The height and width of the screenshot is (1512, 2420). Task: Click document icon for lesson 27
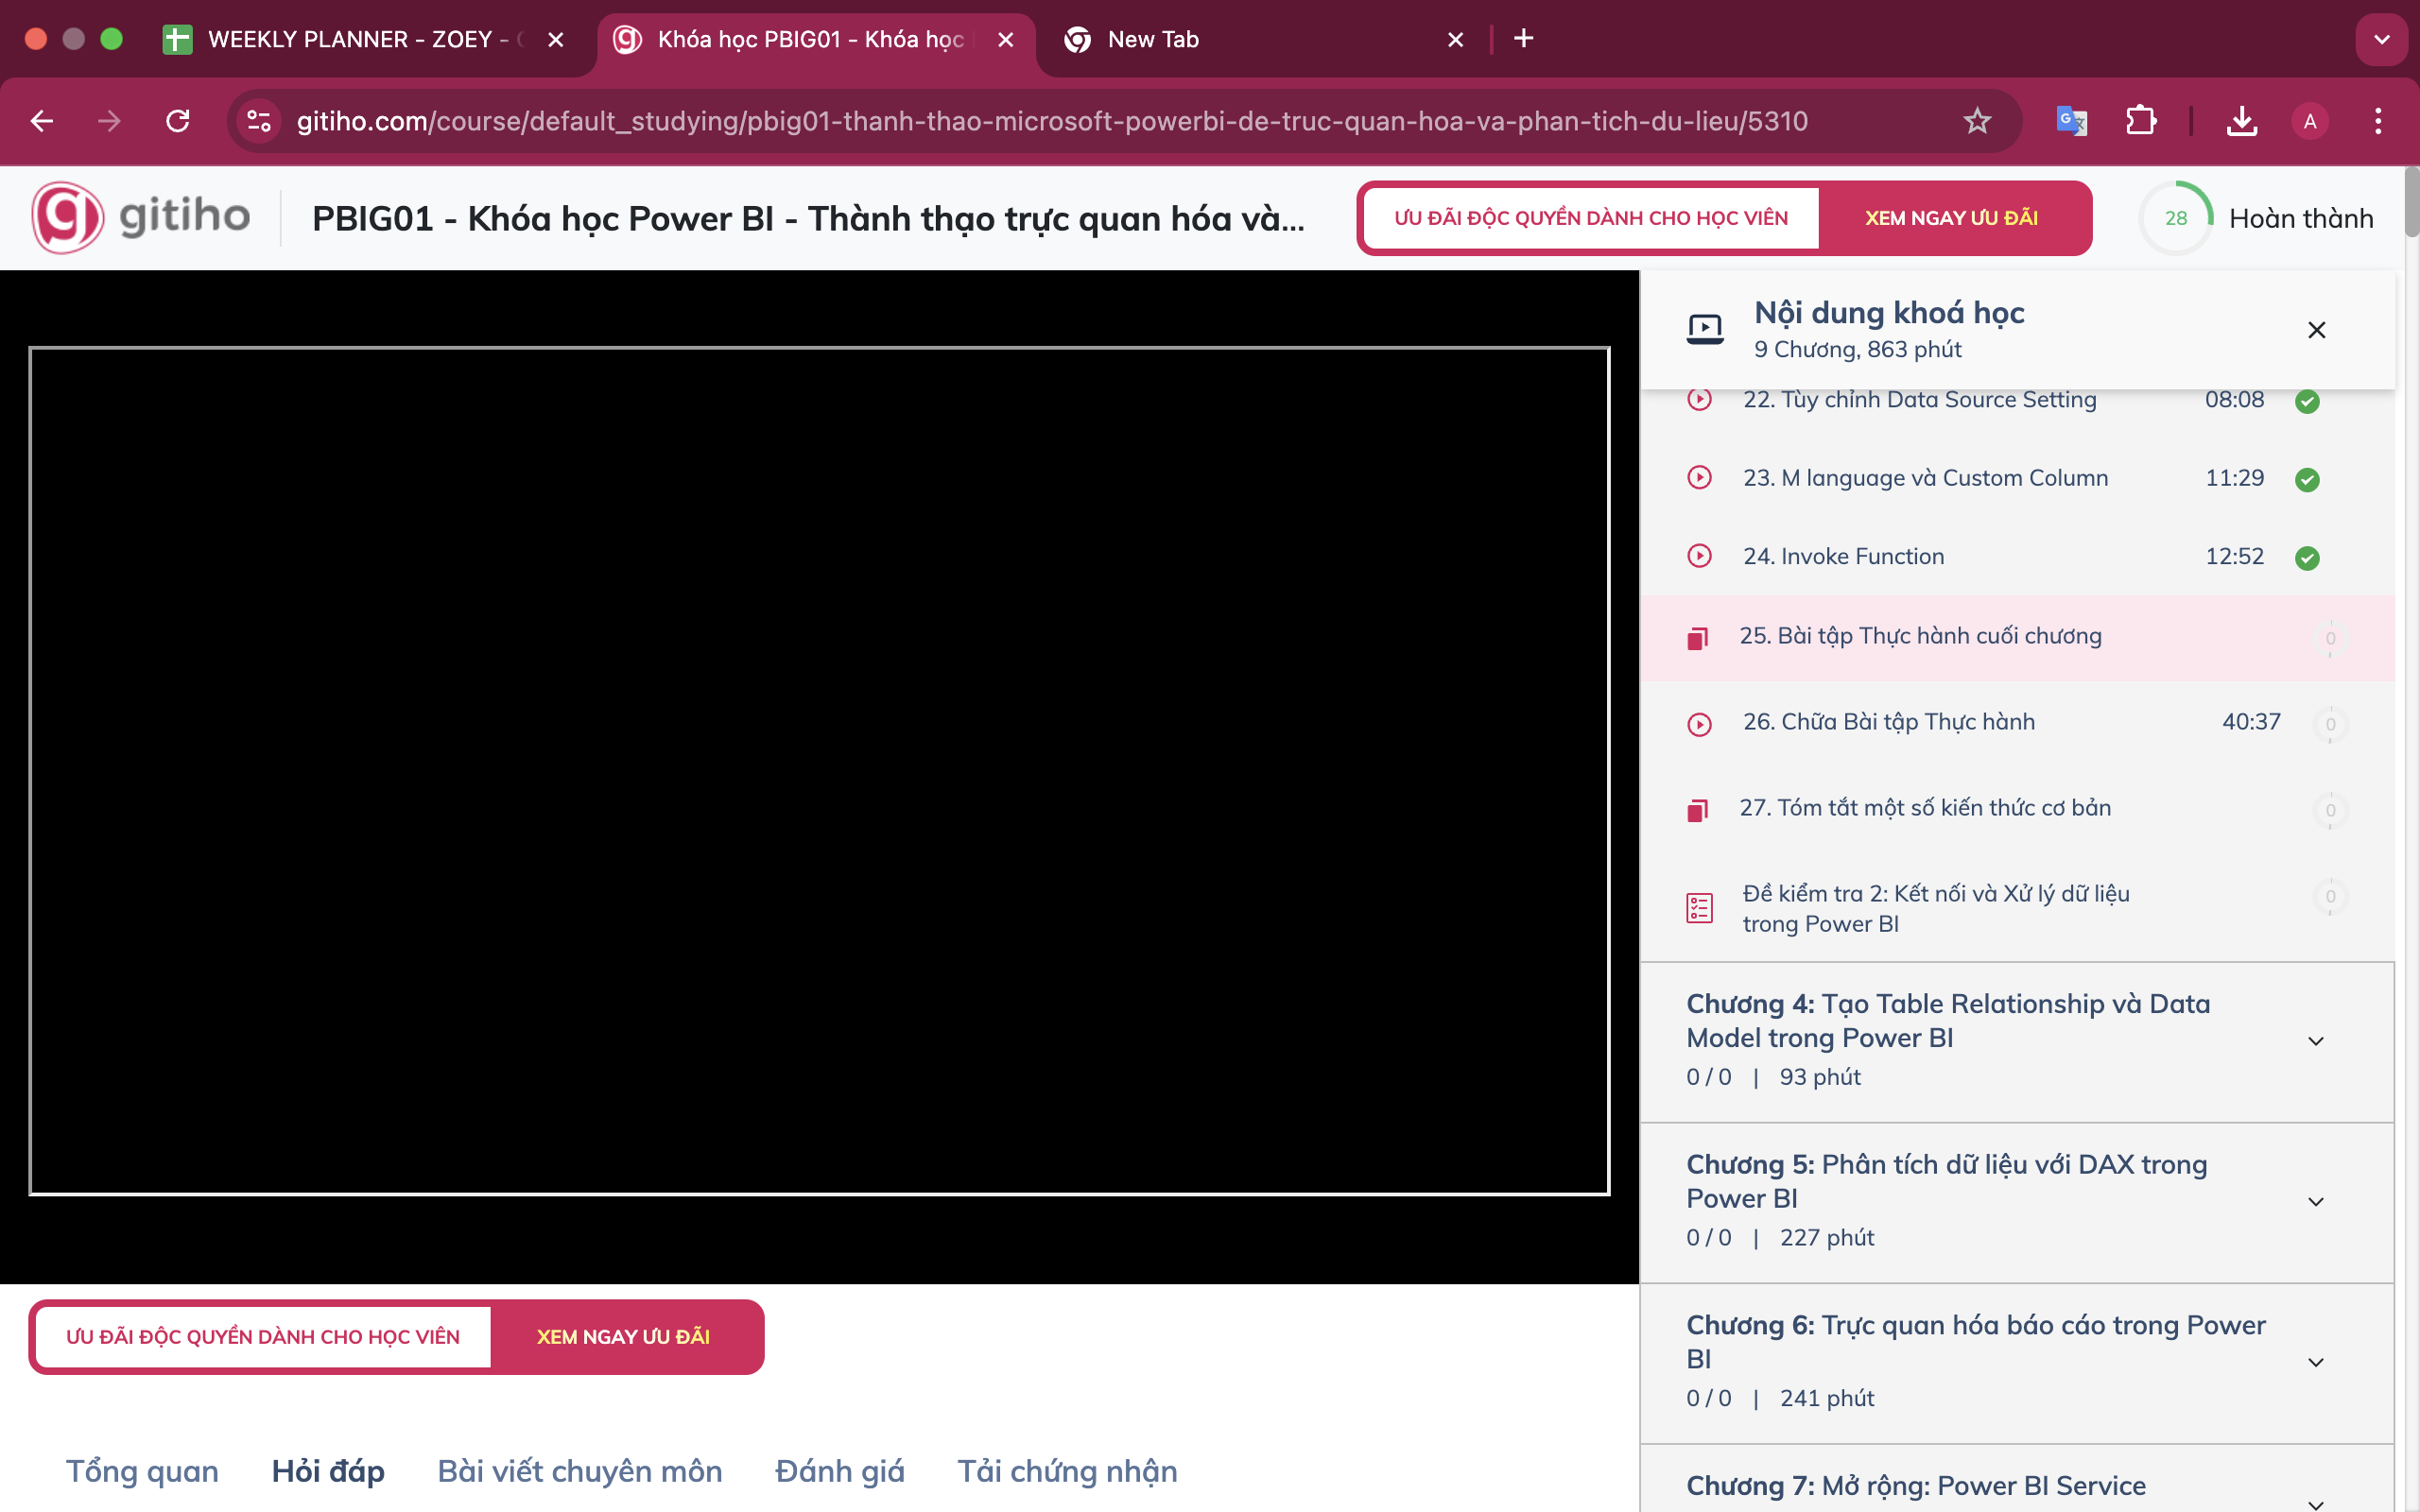[x=1697, y=810]
